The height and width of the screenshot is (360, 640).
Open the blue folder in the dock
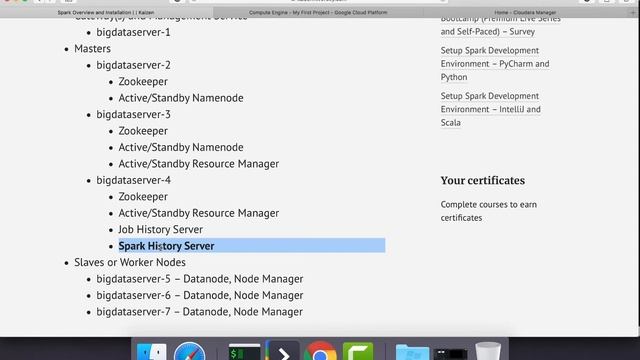[x=412, y=352]
